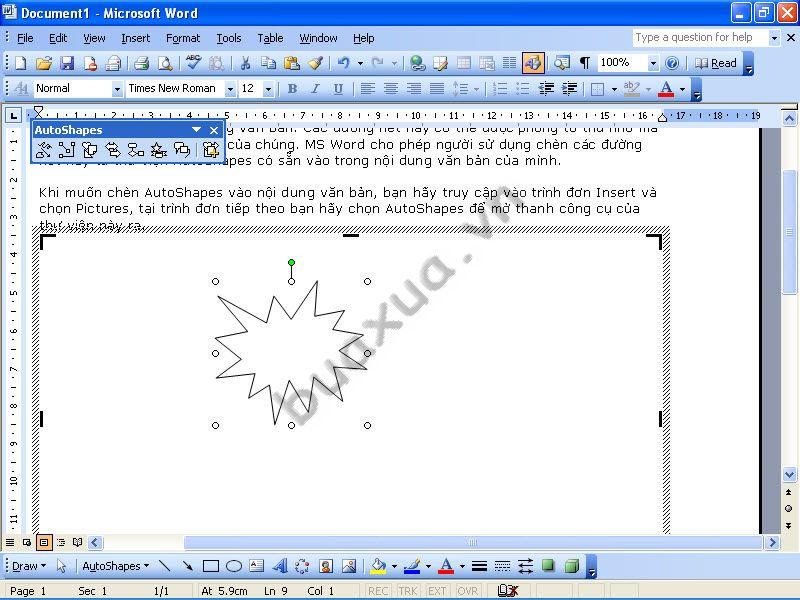The image size is (800, 600).
Task: Open the Format menu
Action: click(183, 38)
